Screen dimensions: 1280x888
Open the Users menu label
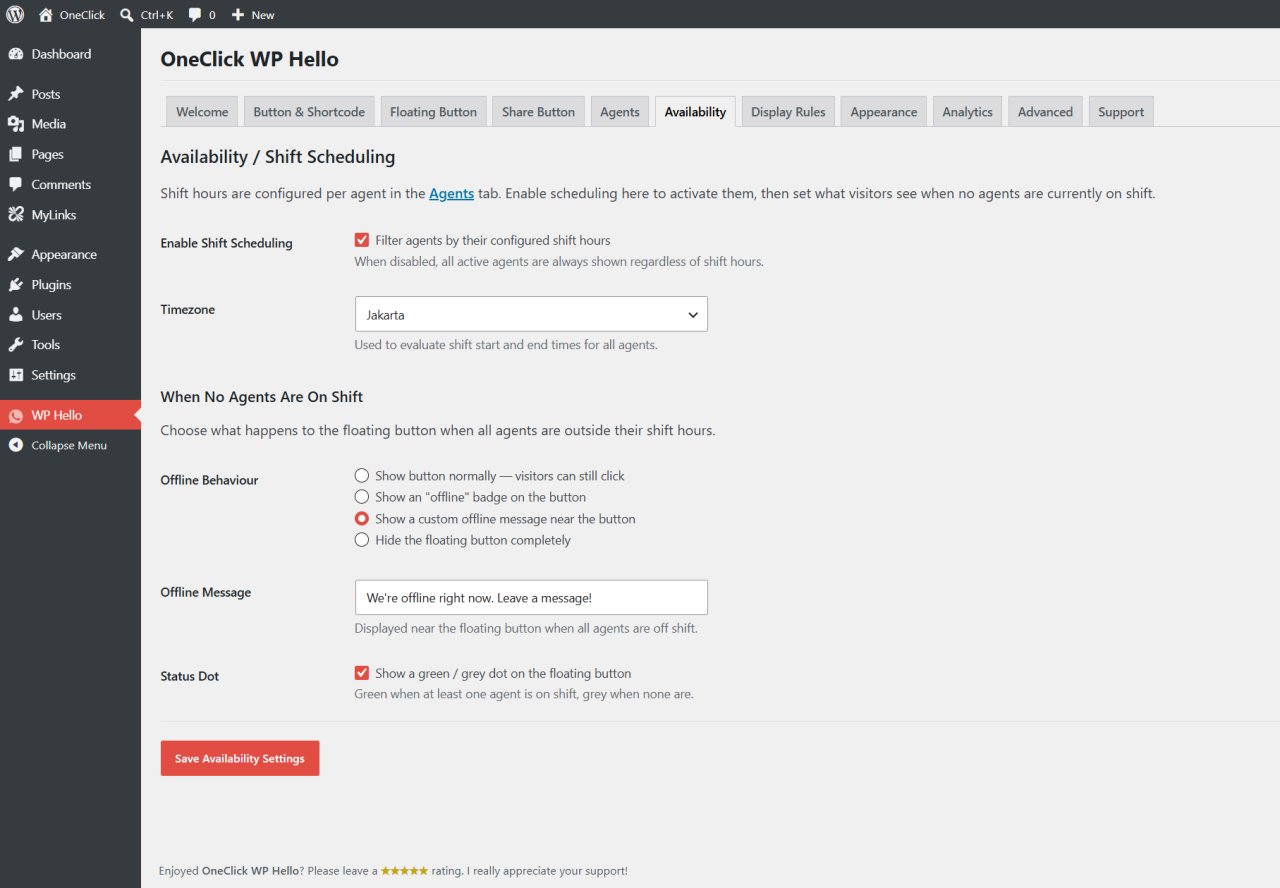pos(46,315)
